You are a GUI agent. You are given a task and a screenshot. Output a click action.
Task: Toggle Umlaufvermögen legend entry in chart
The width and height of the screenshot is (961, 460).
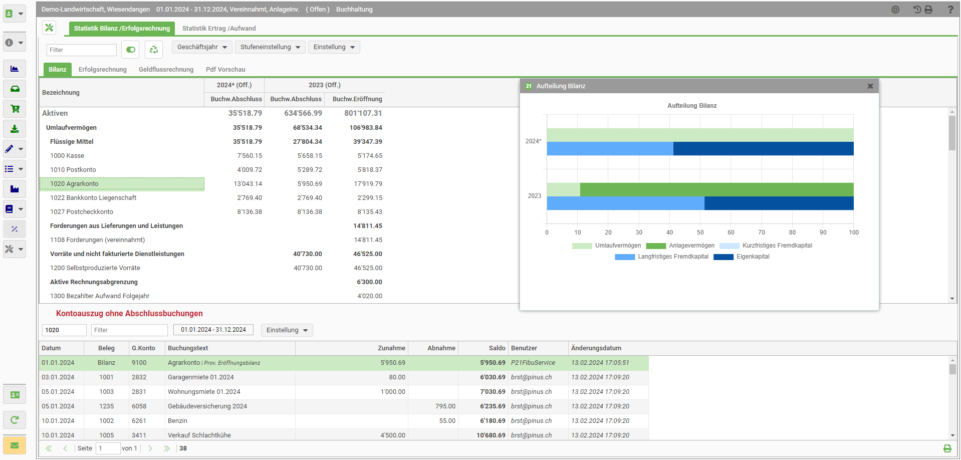click(x=607, y=246)
